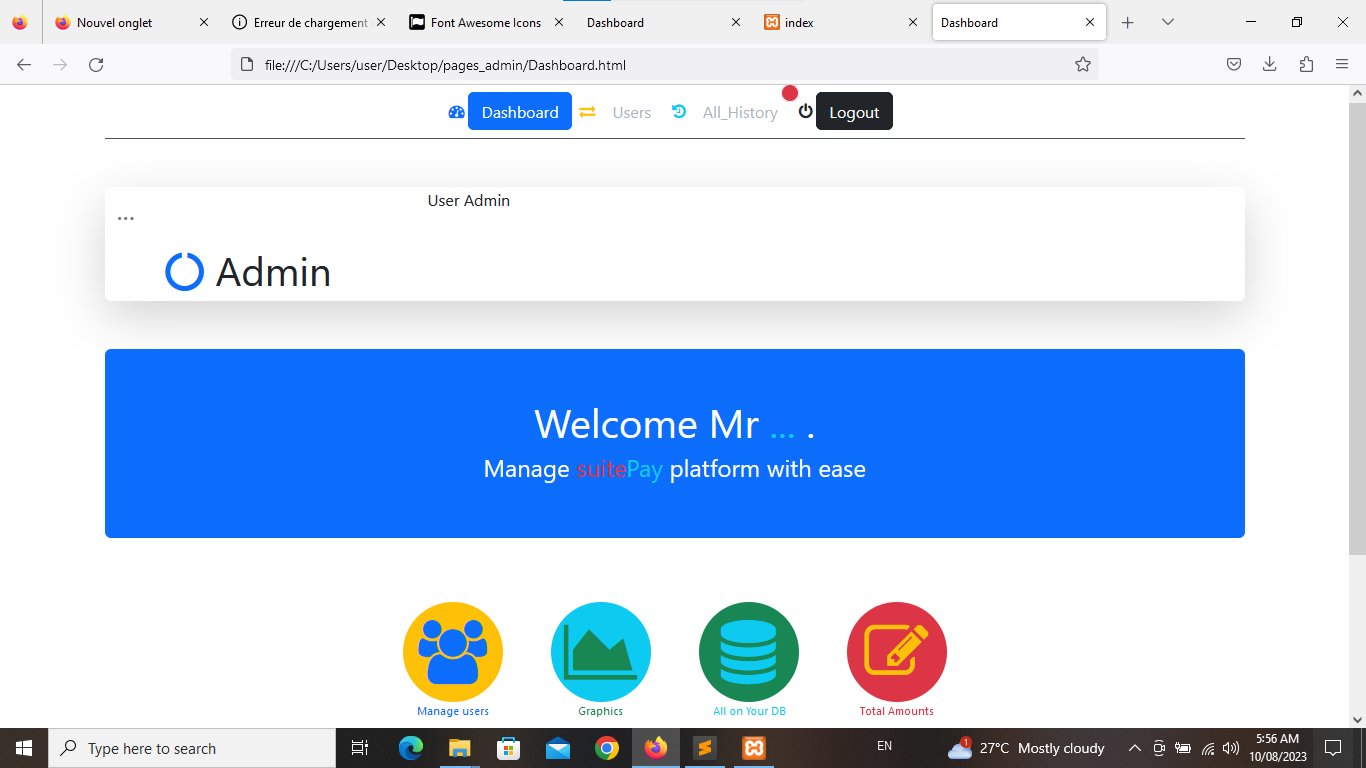Open the Graphics chart icon
Viewport: 1366px width, 768px height.
pyautogui.click(x=600, y=651)
